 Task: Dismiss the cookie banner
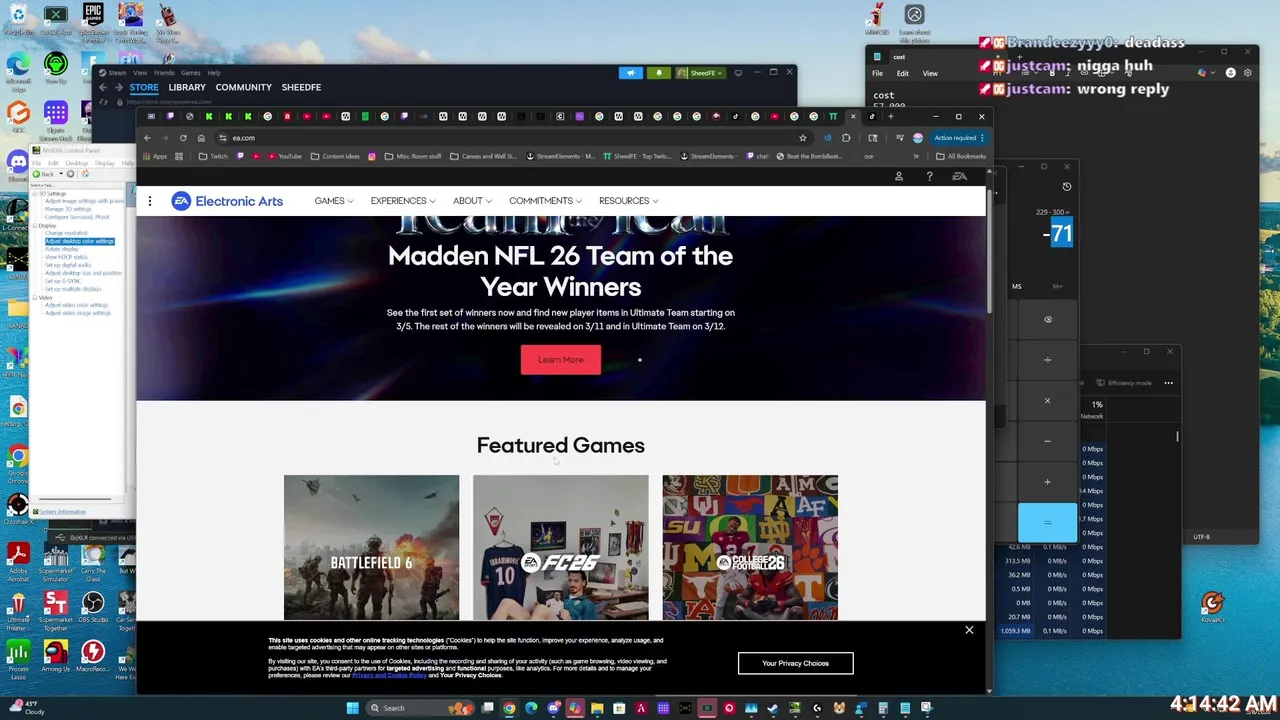pyautogui.click(x=969, y=630)
